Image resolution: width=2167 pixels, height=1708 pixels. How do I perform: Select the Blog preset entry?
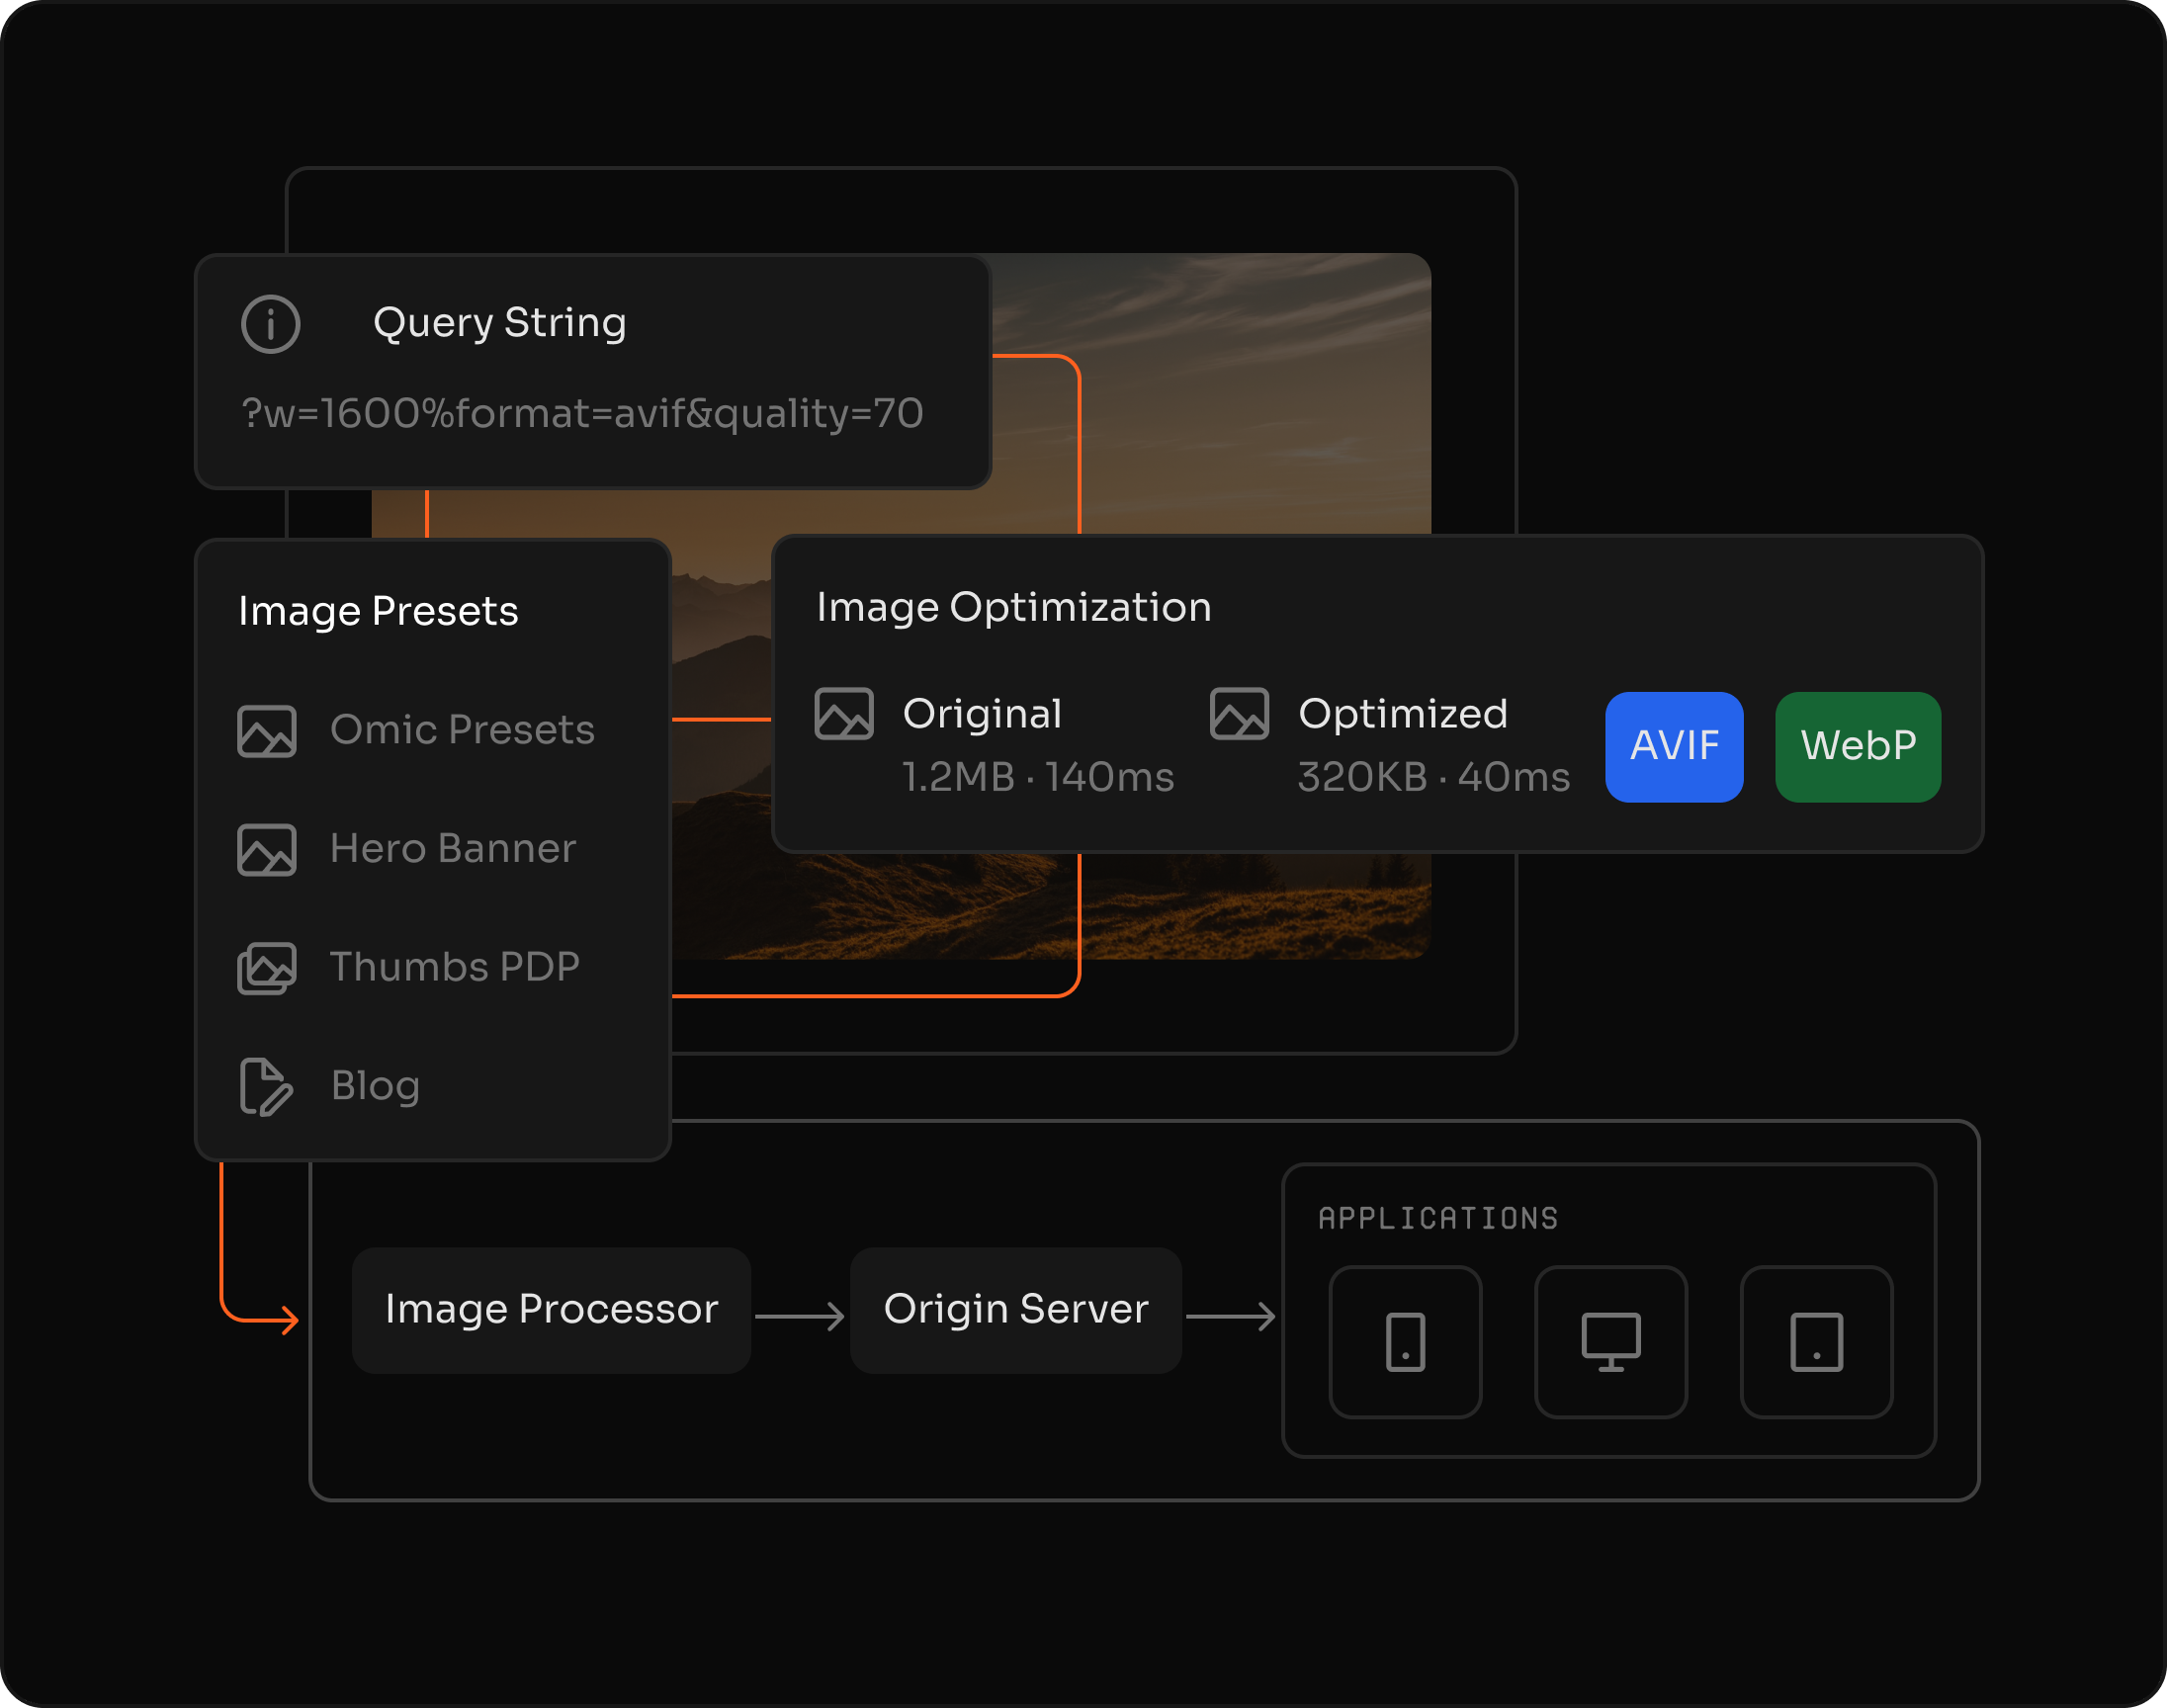coord(374,1086)
